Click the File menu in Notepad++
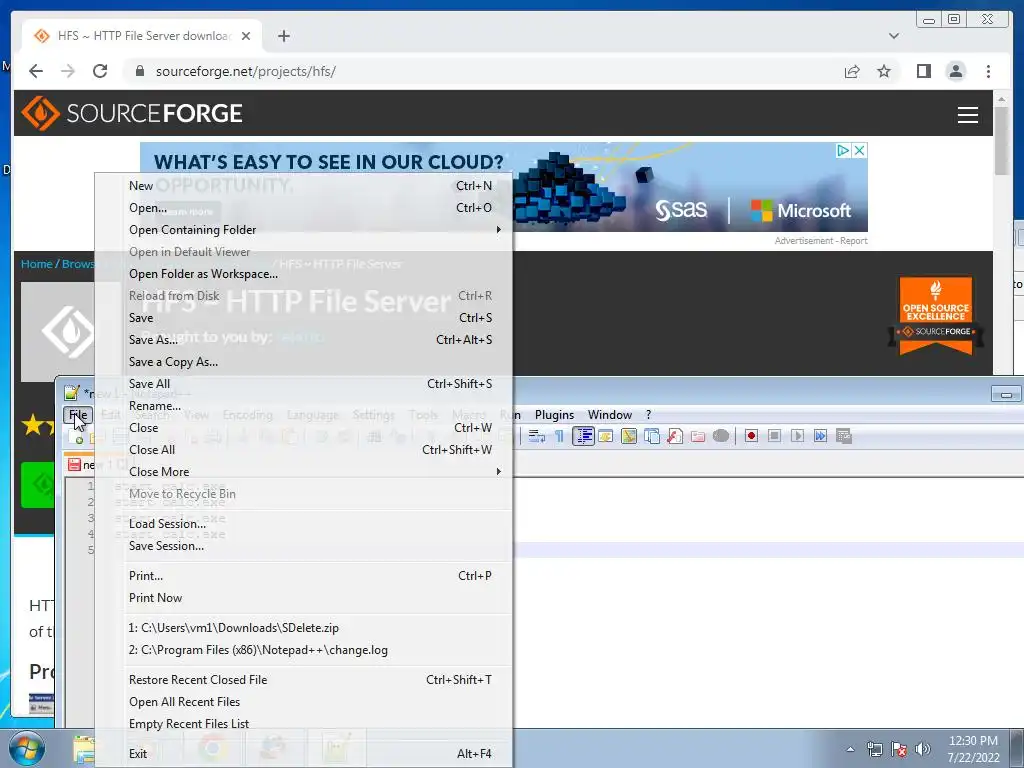This screenshot has height=768, width=1024. click(78, 415)
